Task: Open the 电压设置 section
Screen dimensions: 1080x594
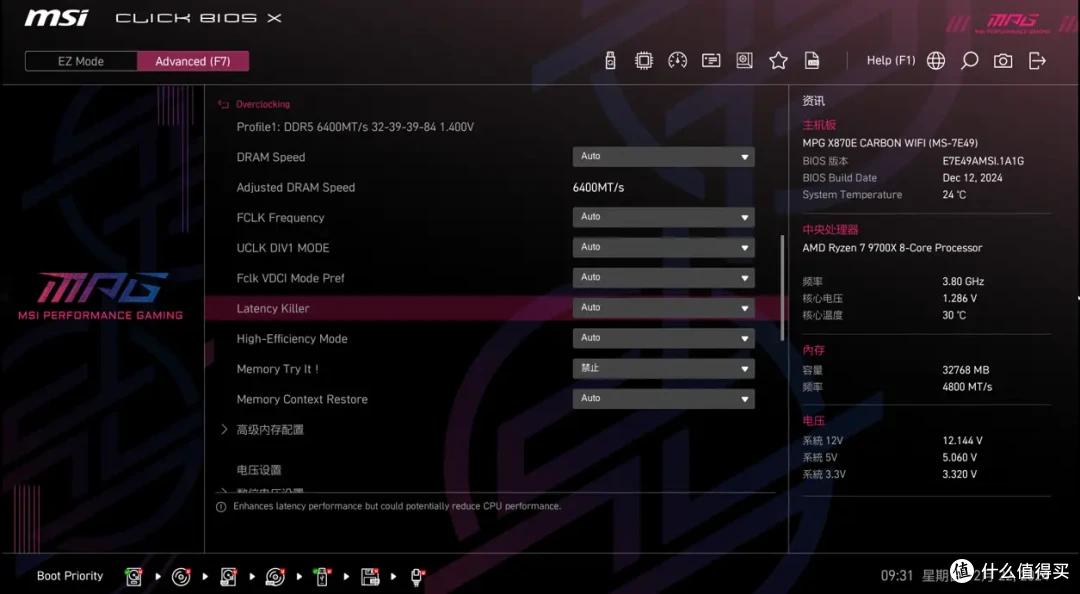Action: click(x=259, y=471)
